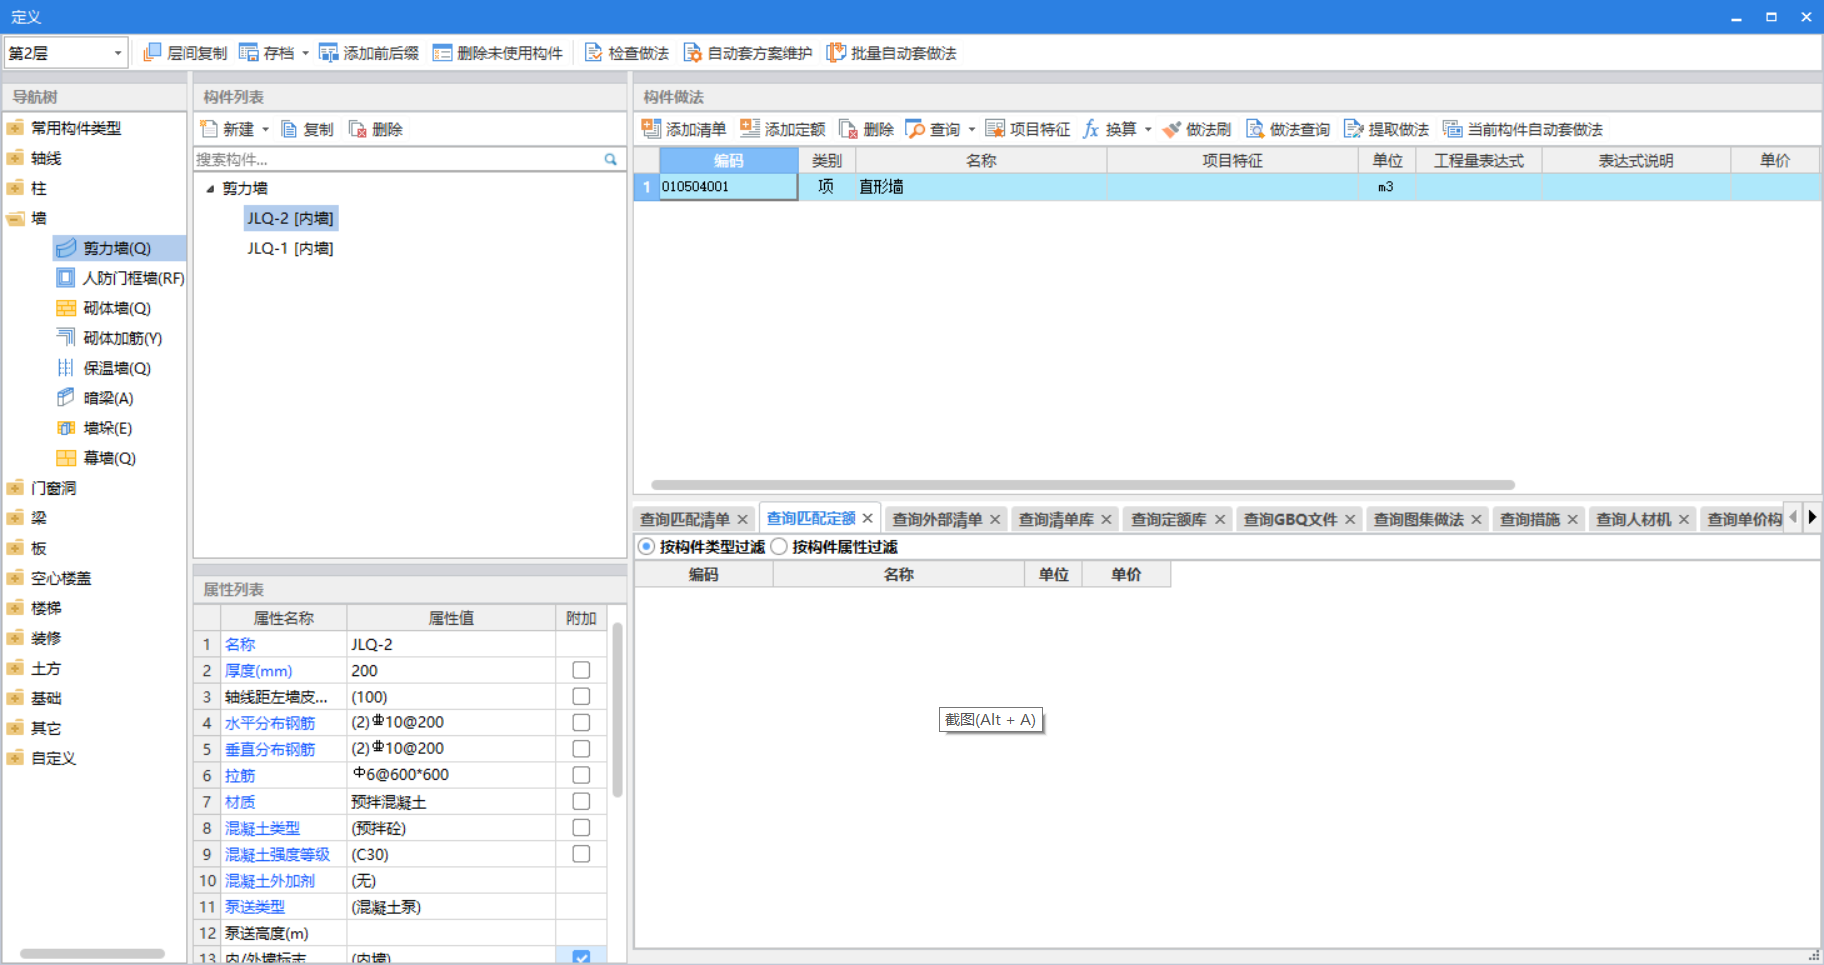
Task: Click the 属性列表 vertical scrollbar
Action: 617,710
